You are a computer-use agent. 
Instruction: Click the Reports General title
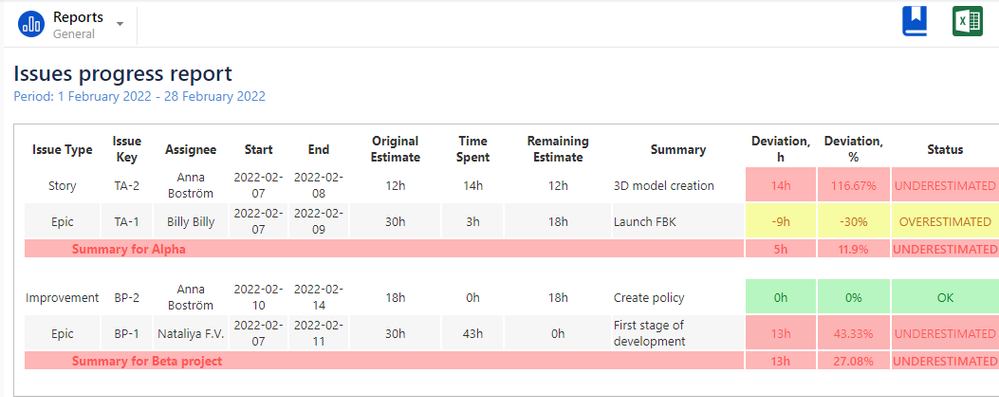click(x=78, y=25)
